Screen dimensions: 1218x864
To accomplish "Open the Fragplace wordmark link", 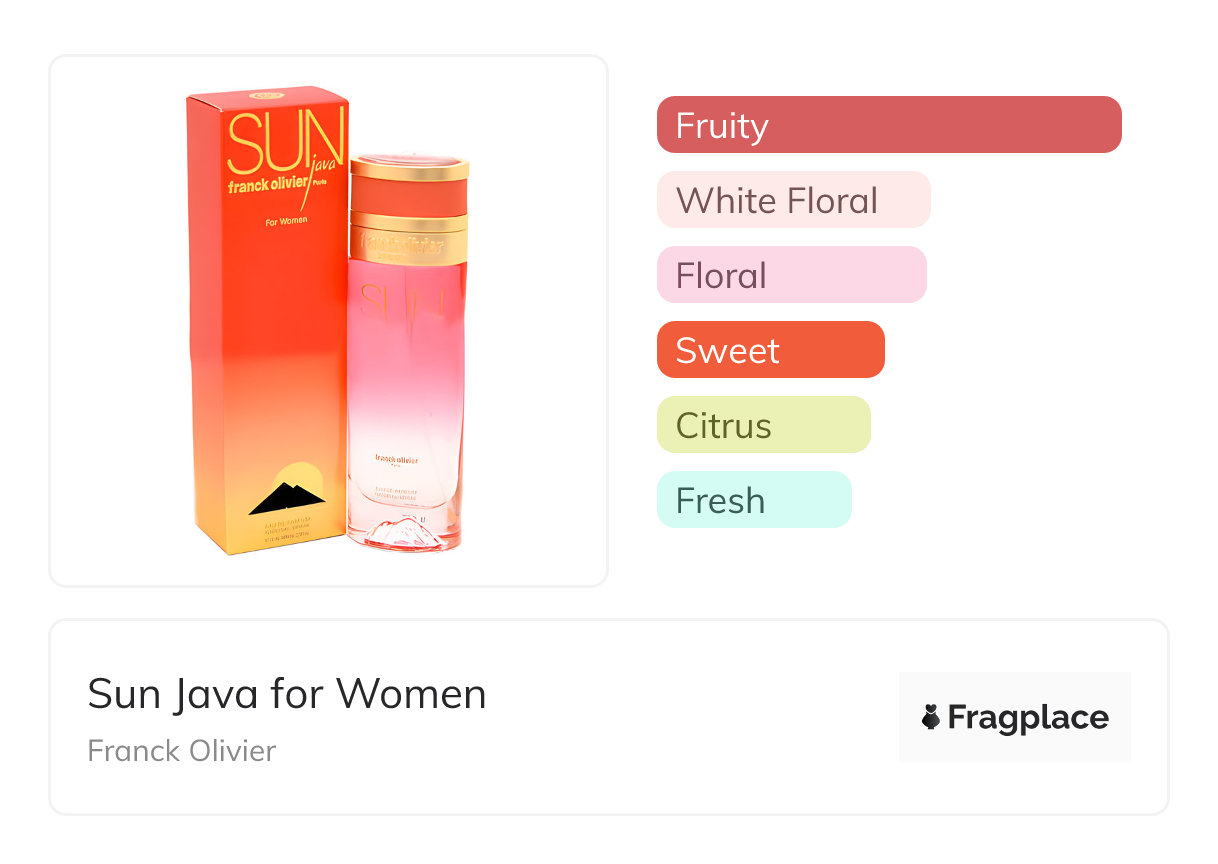I will tap(1027, 718).
